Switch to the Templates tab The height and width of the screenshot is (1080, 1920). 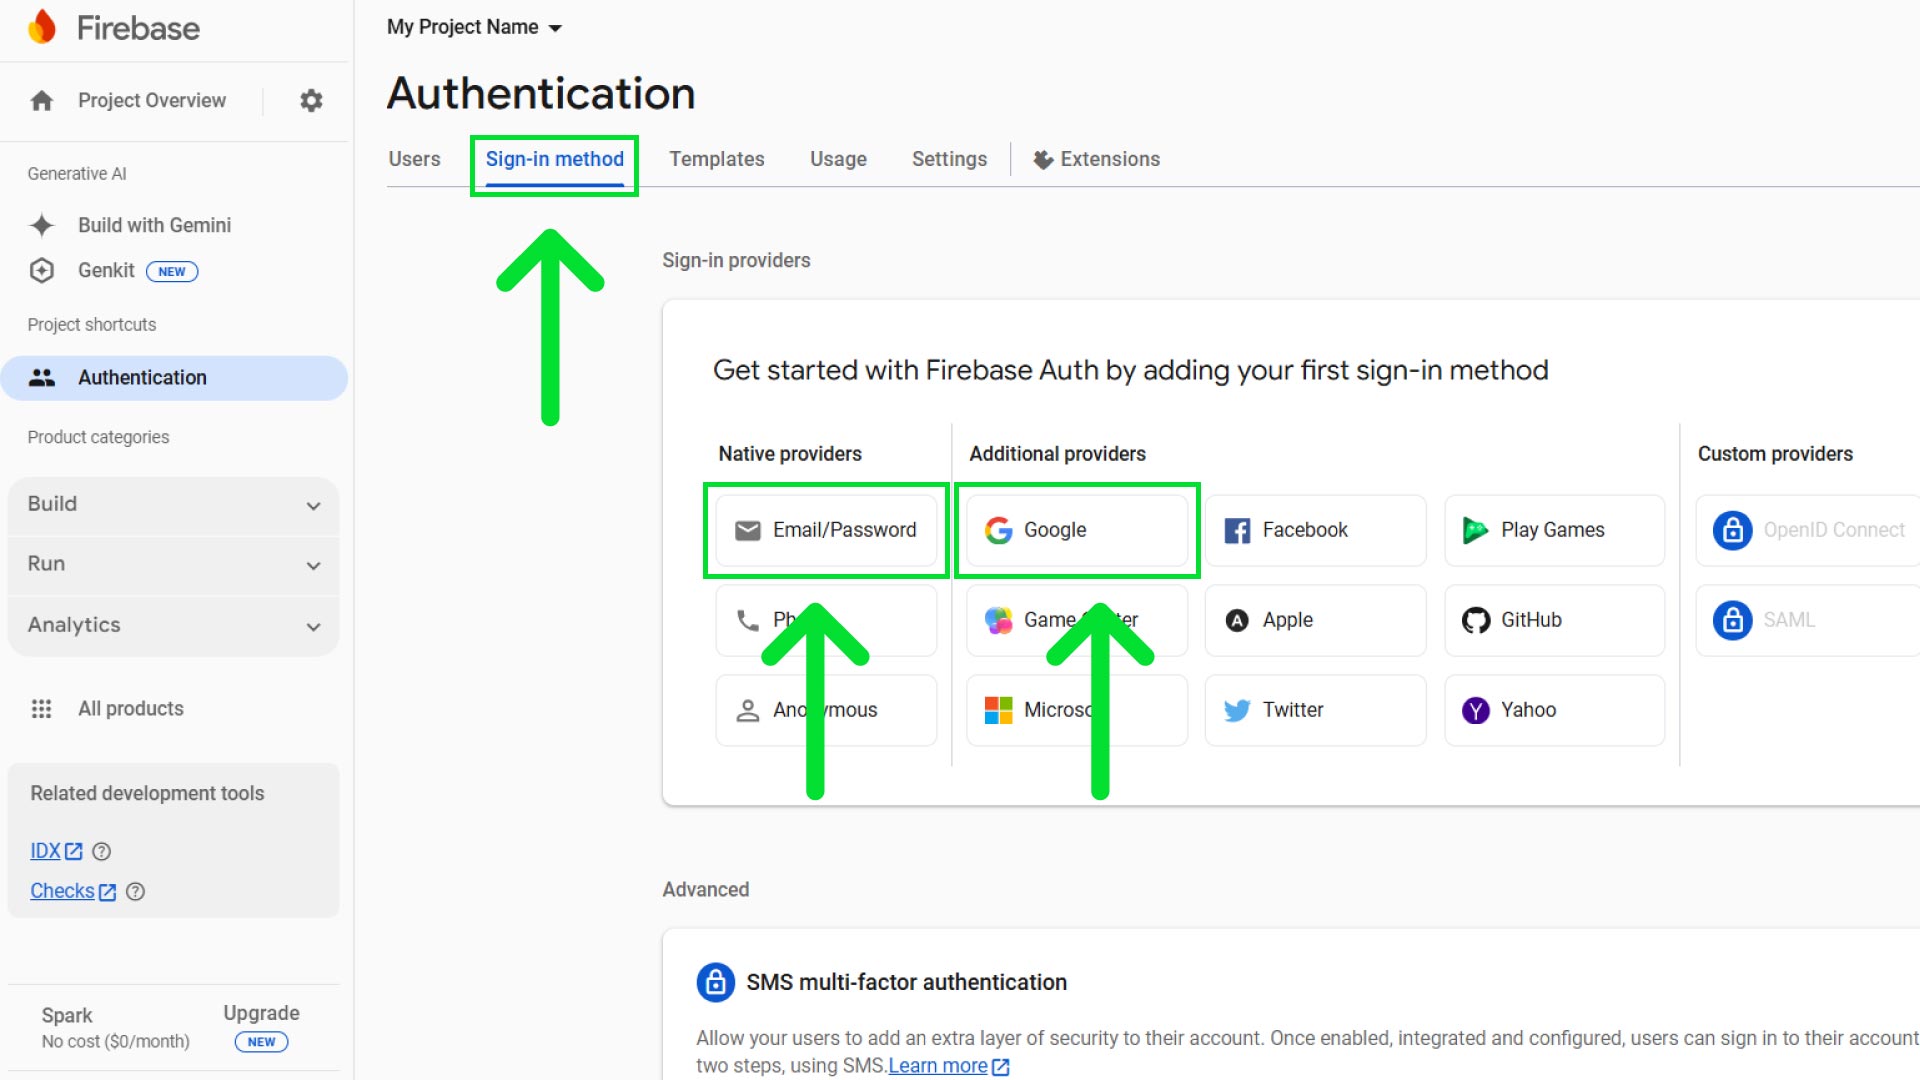pyautogui.click(x=716, y=159)
